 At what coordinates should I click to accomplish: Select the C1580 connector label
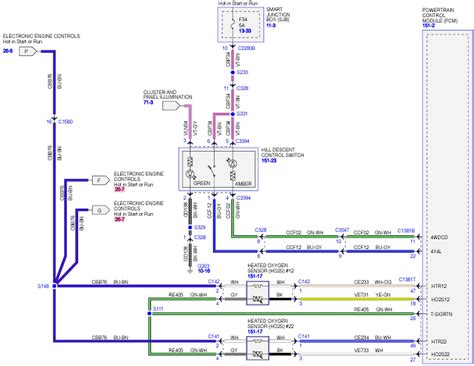click(x=65, y=122)
